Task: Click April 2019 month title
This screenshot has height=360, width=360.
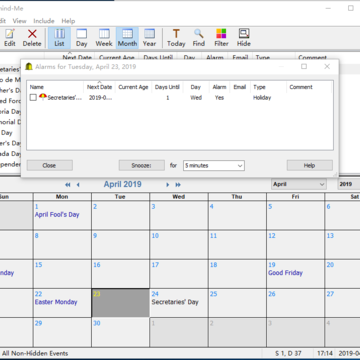Action: (123, 184)
